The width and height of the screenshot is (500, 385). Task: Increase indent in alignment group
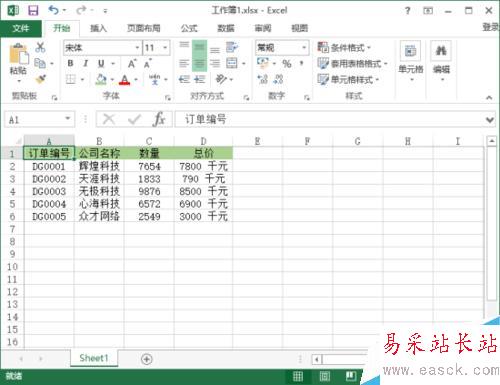click(200, 79)
